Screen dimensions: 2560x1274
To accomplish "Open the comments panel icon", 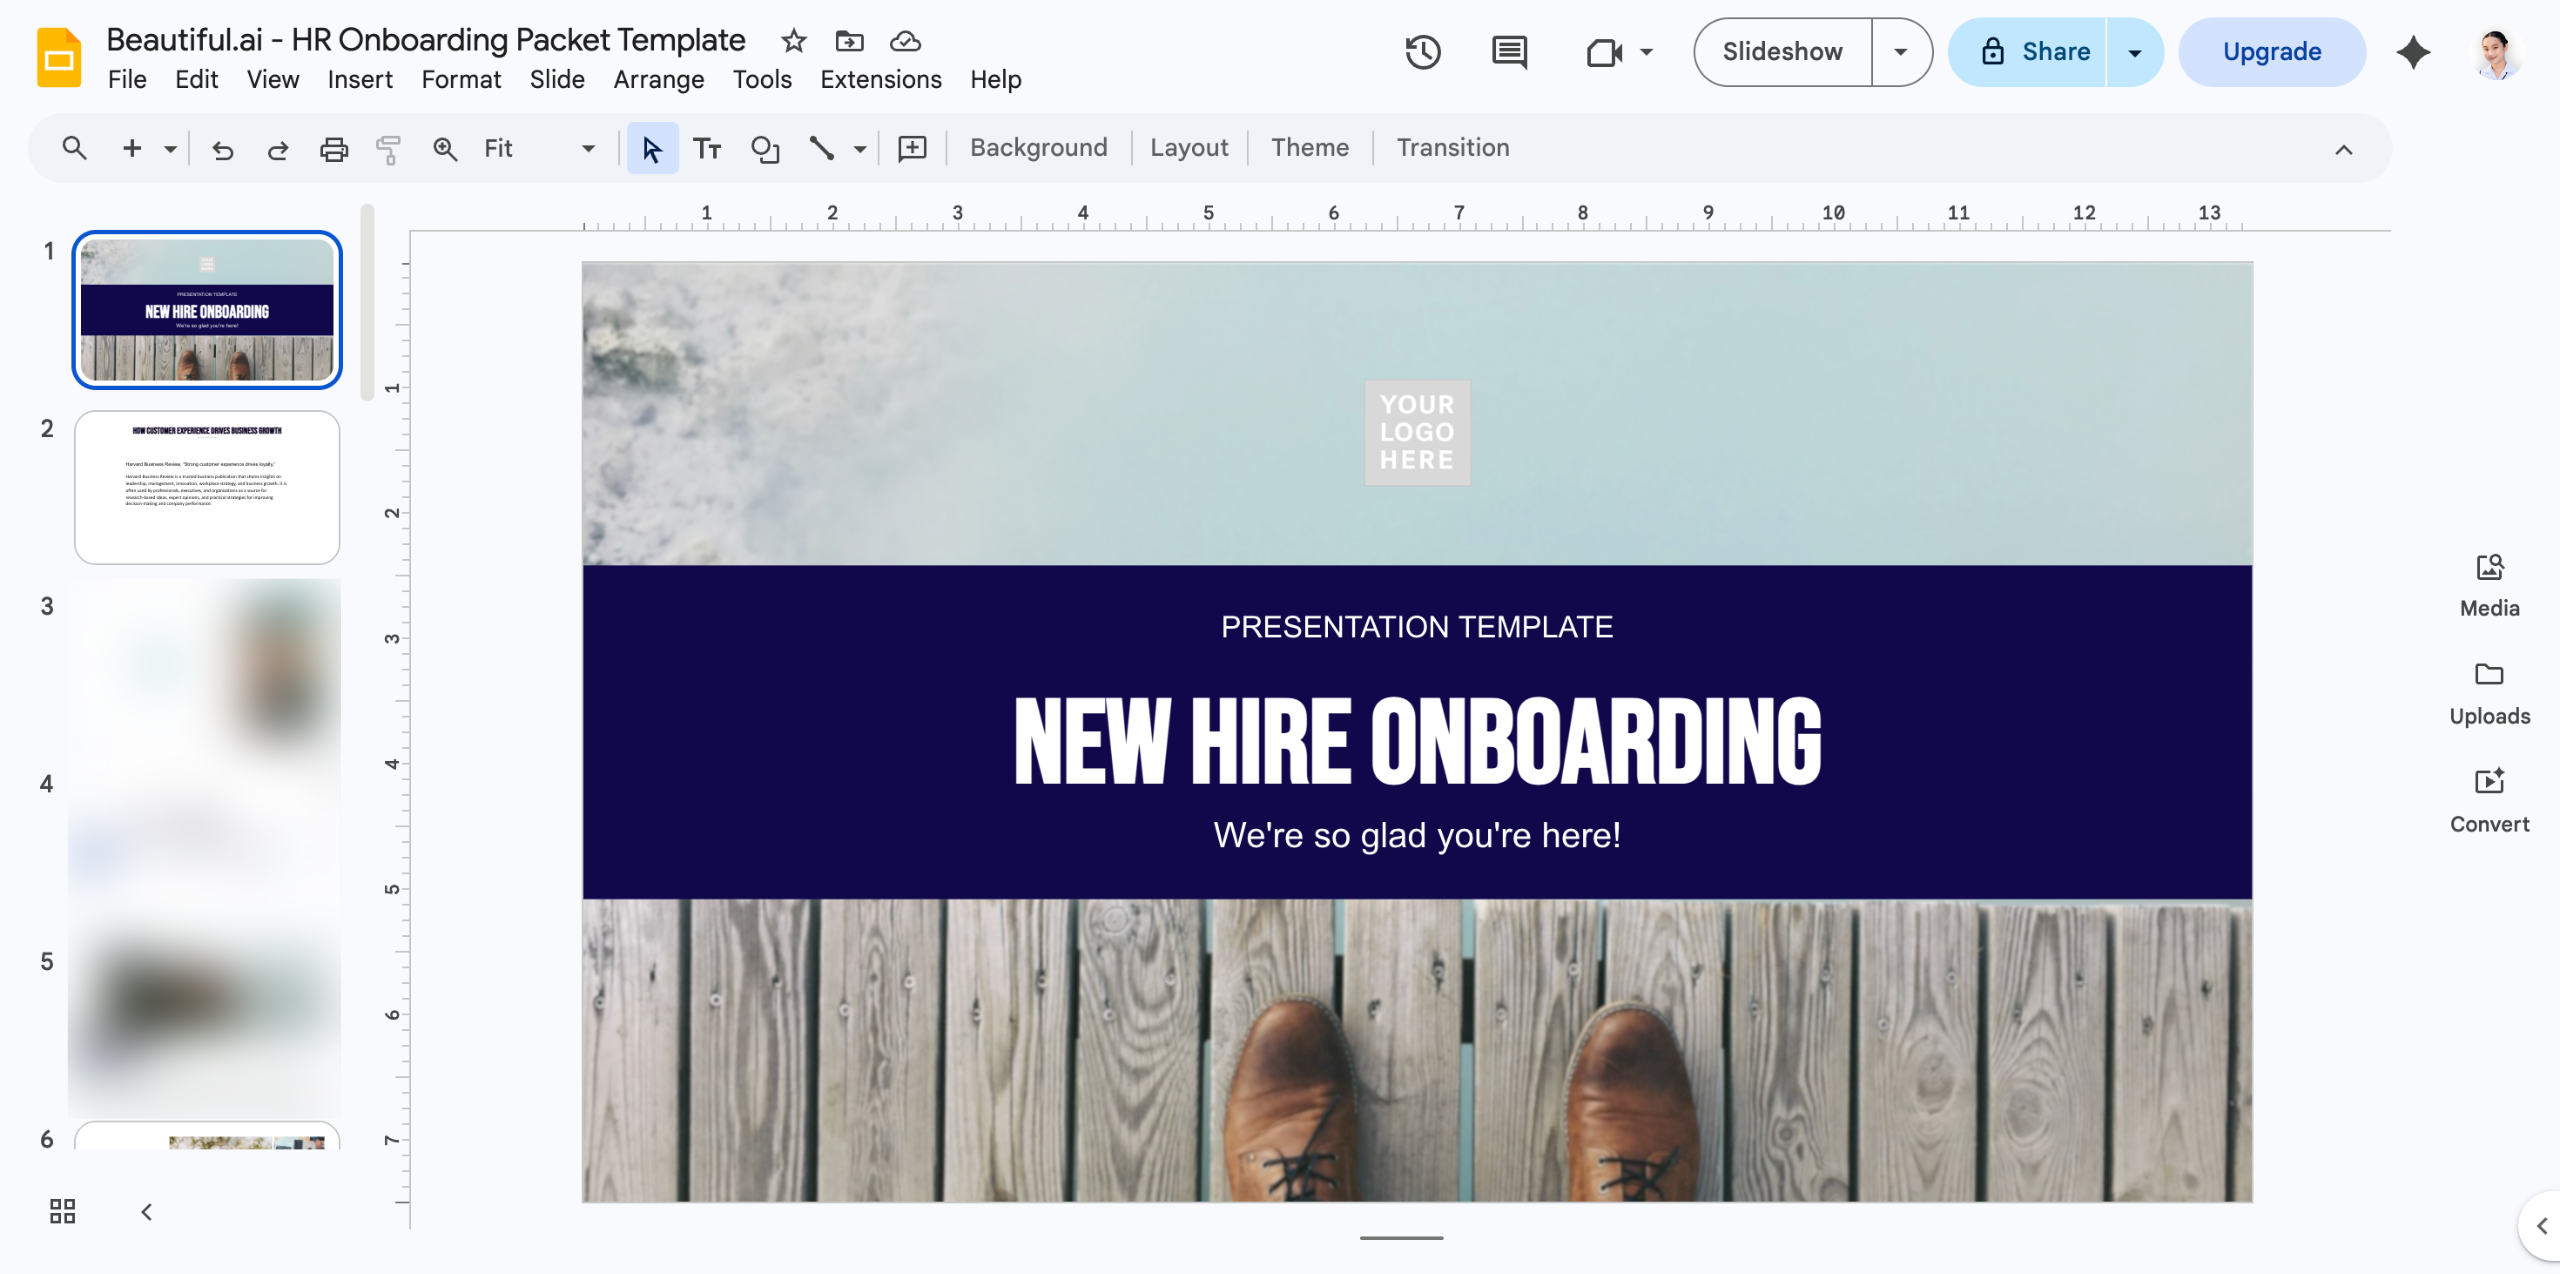I will [1509, 52].
